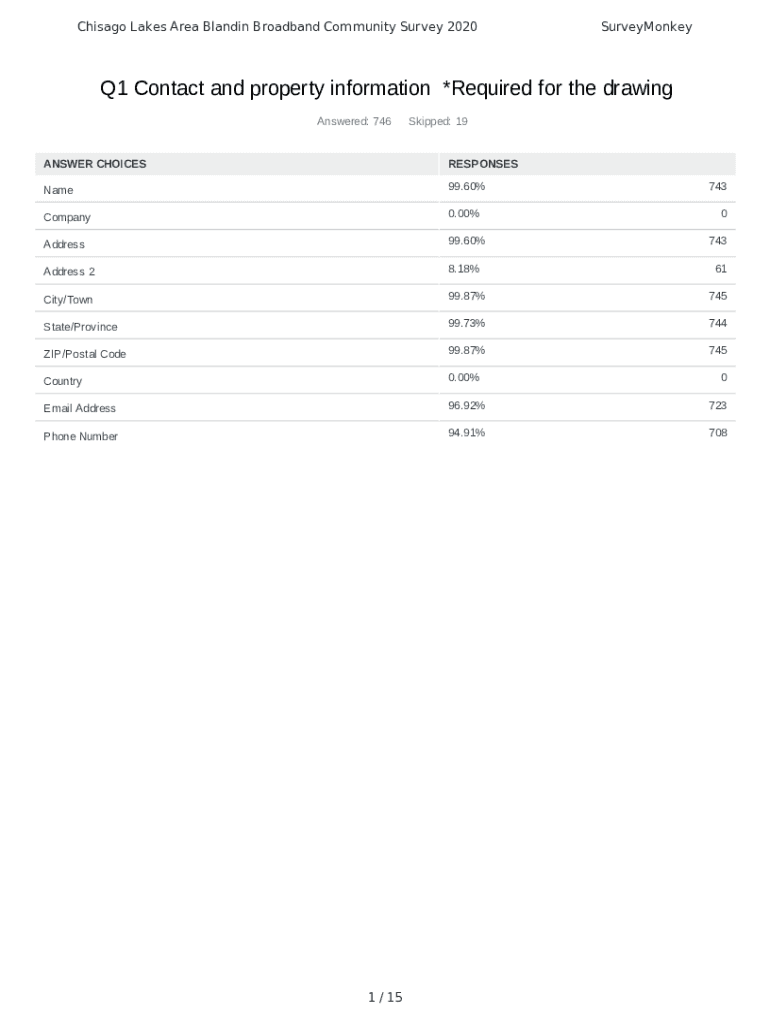Screen dimensions: 770x1024
Task: Click the Phone Number row label
Action: [x=80, y=436]
